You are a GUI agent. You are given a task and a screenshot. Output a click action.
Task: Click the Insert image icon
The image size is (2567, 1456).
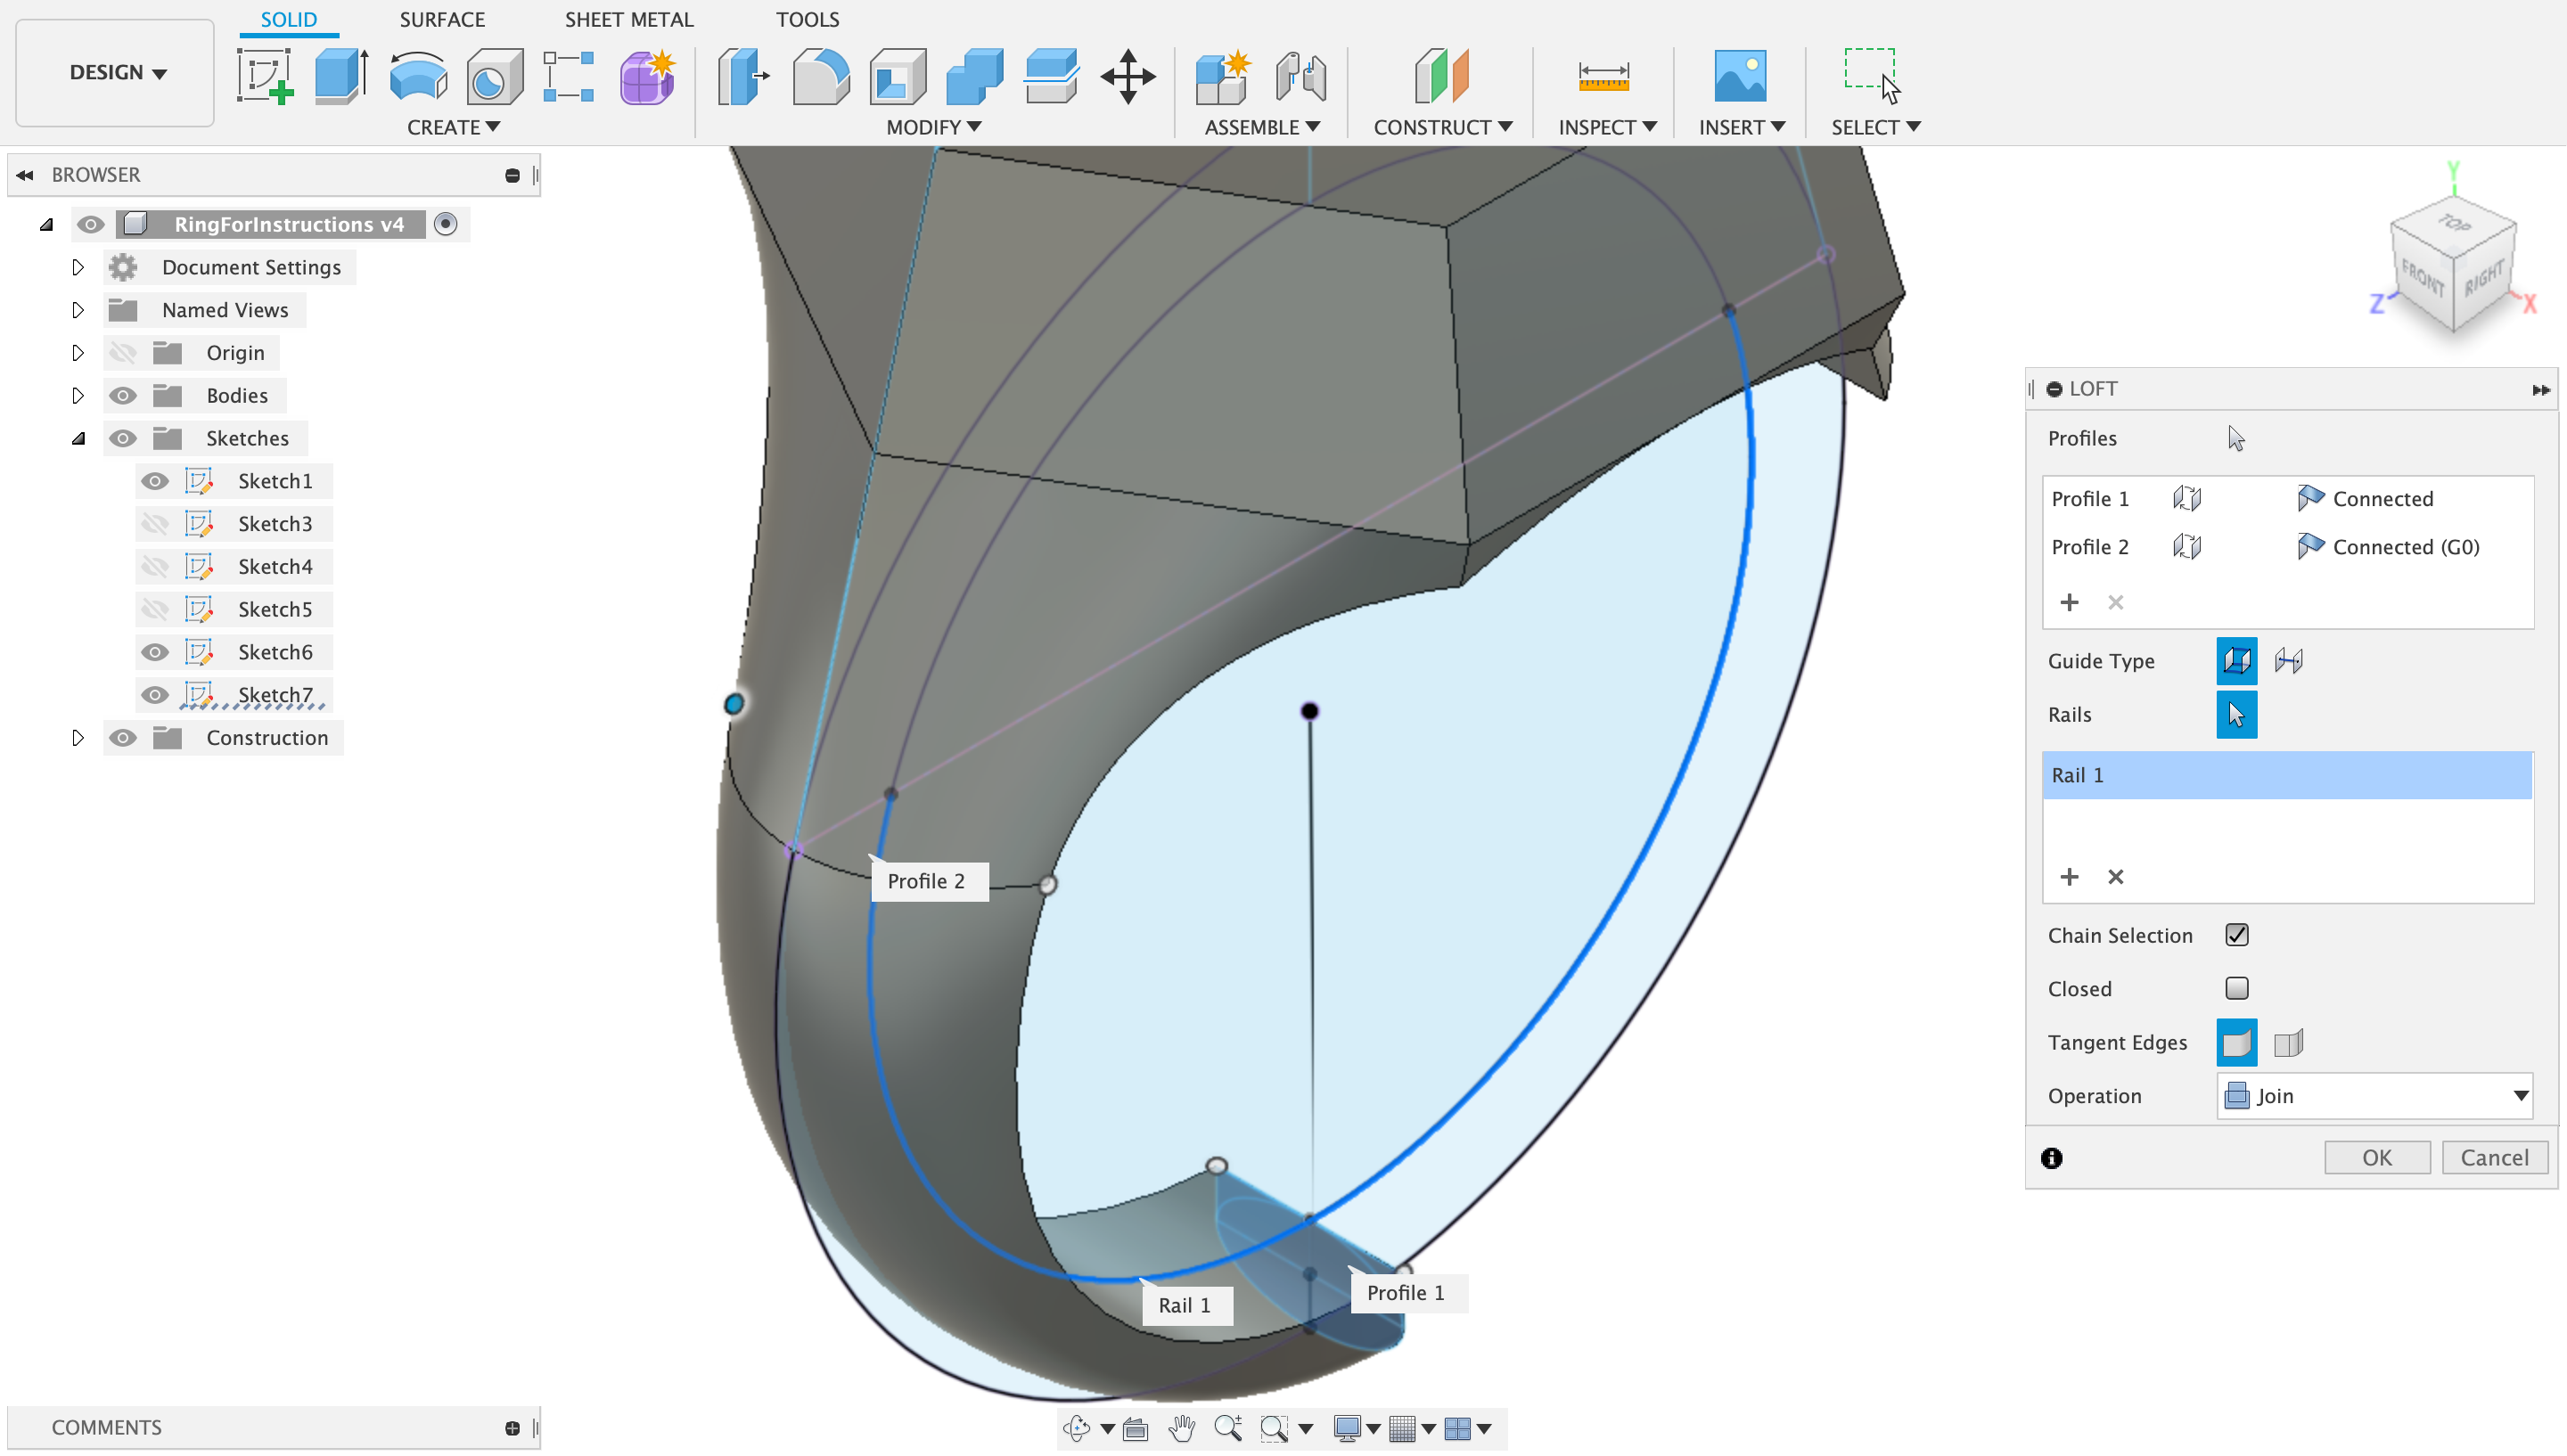[x=1739, y=76]
